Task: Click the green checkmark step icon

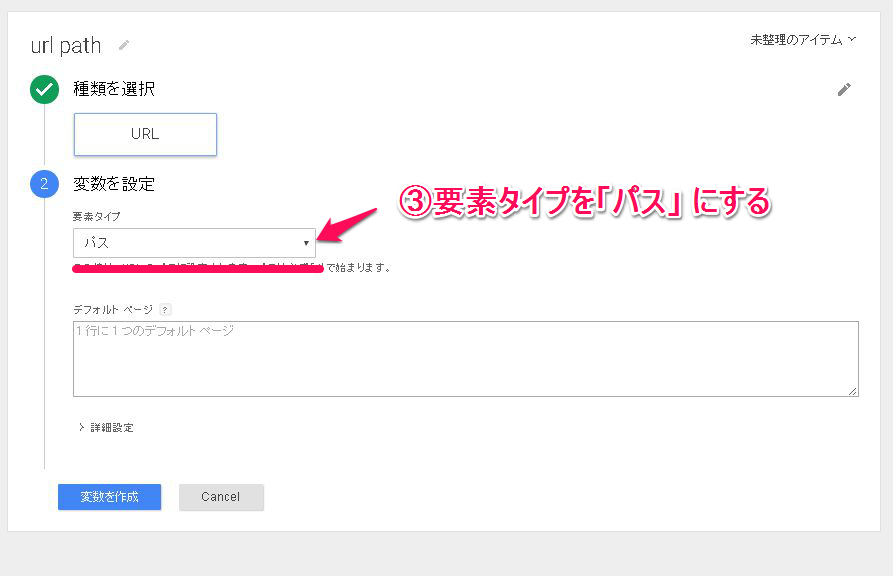Action: [x=44, y=89]
